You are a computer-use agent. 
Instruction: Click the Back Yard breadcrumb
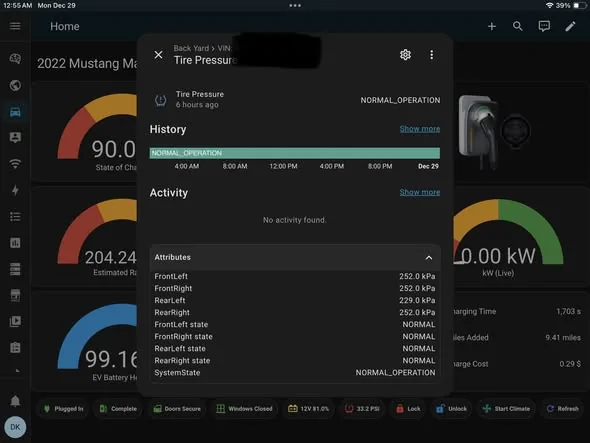pyautogui.click(x=191, y=48)
